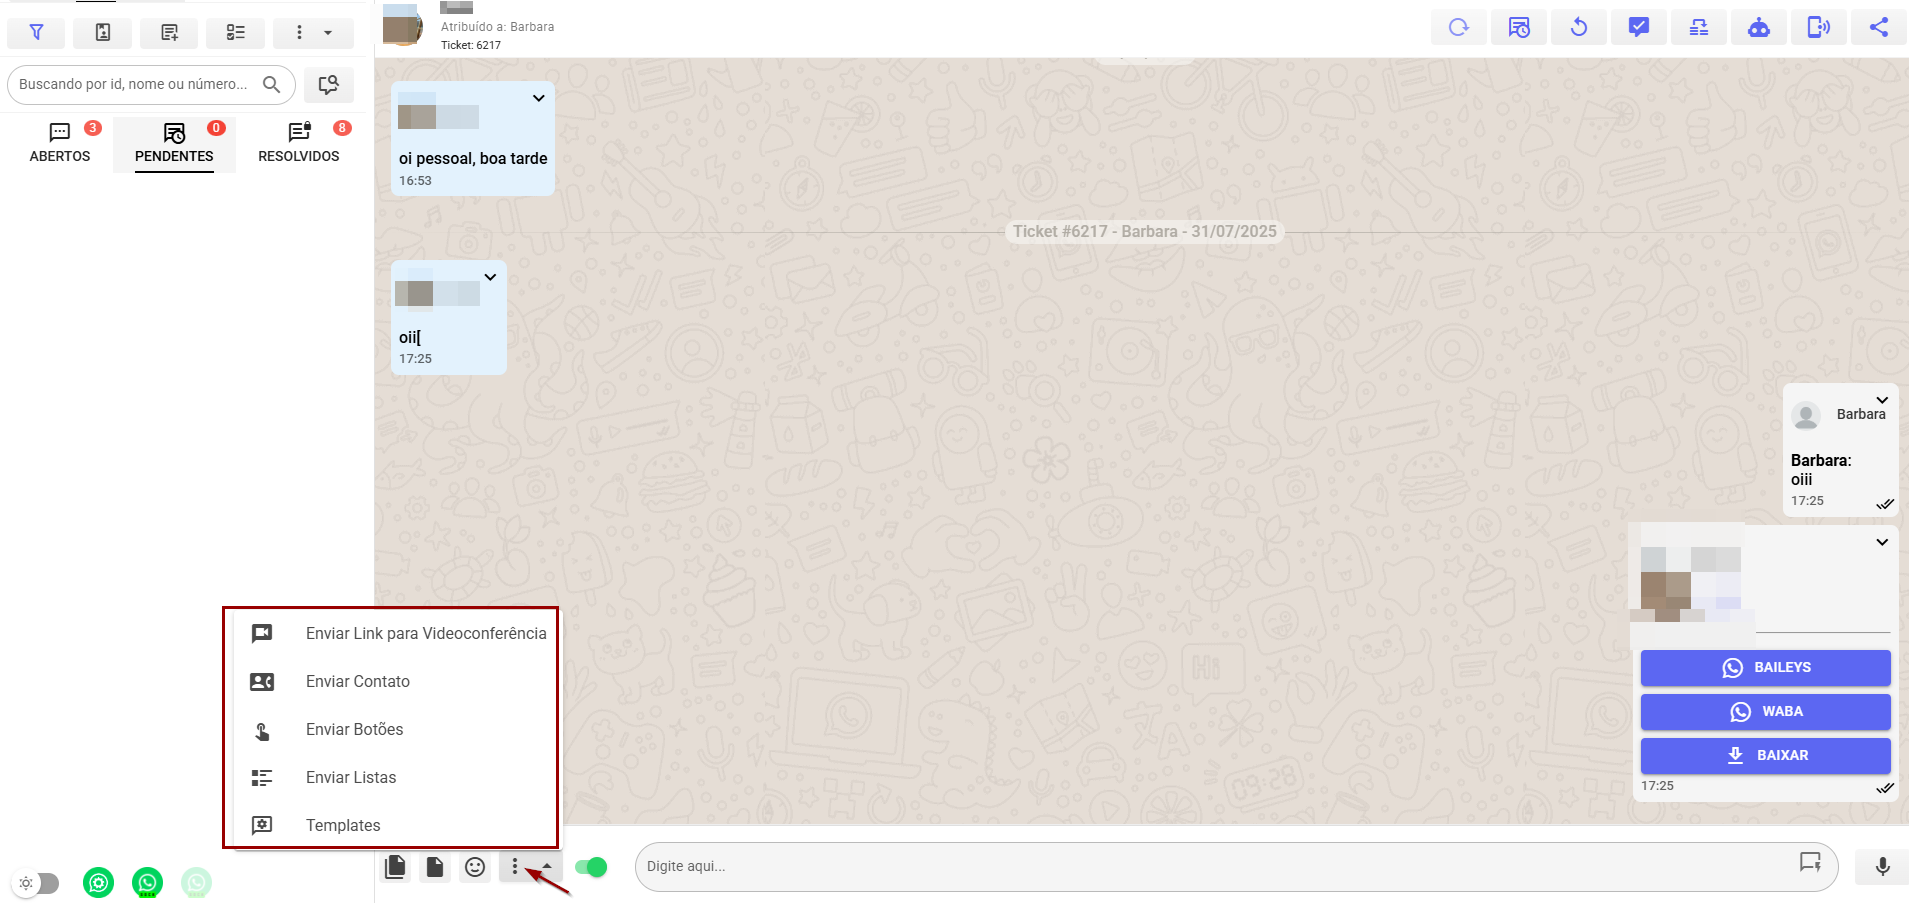Open the emoji picker
The image size is (1909, 903).
[475, 867]
